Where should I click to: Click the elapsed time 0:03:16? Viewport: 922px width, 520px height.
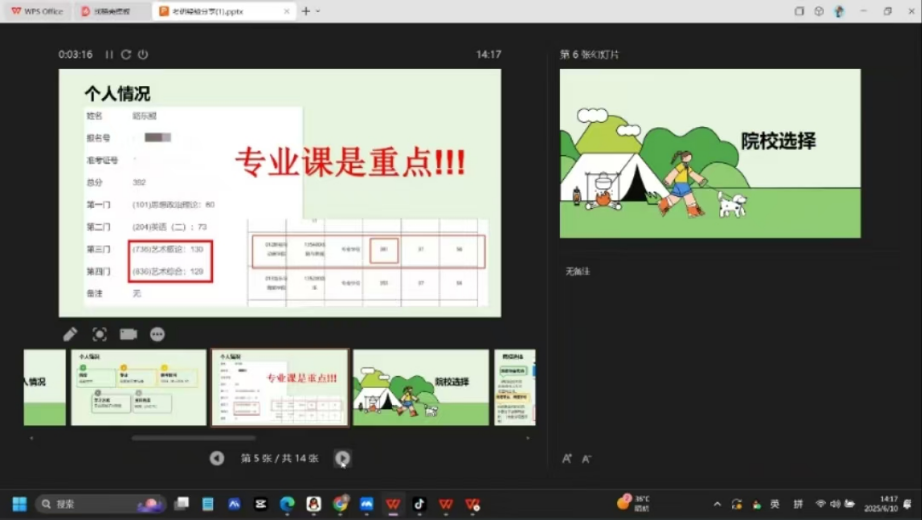point(75,55)
